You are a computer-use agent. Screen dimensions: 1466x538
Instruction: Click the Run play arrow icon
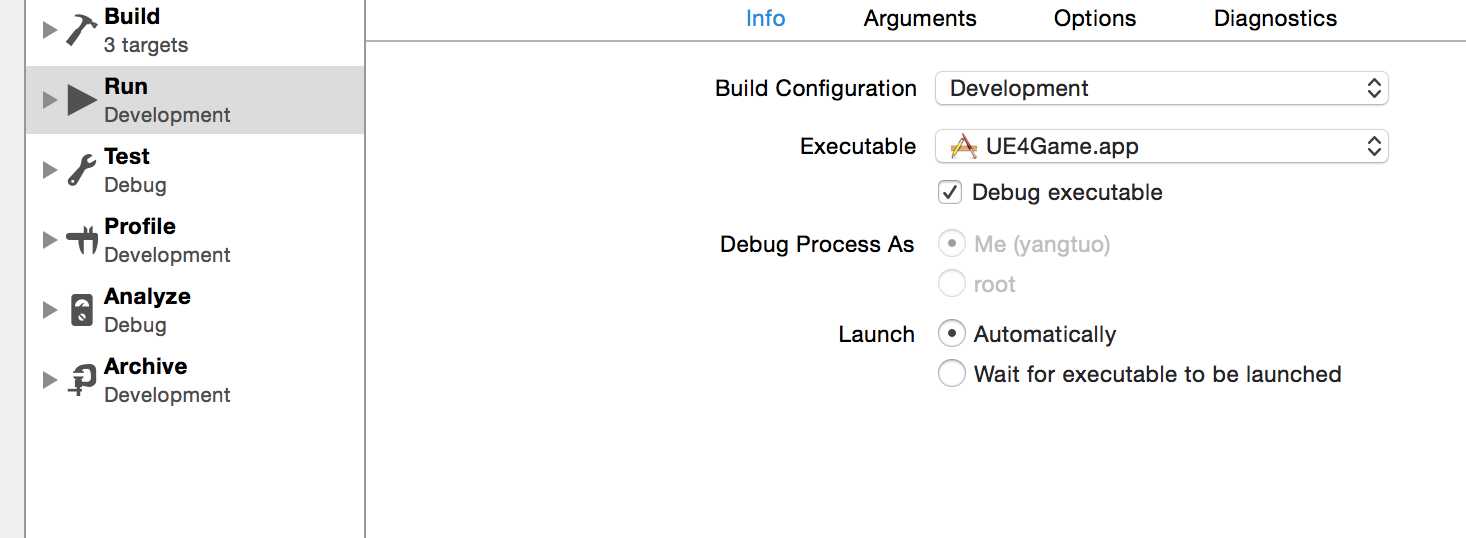[x=81, y=100]
